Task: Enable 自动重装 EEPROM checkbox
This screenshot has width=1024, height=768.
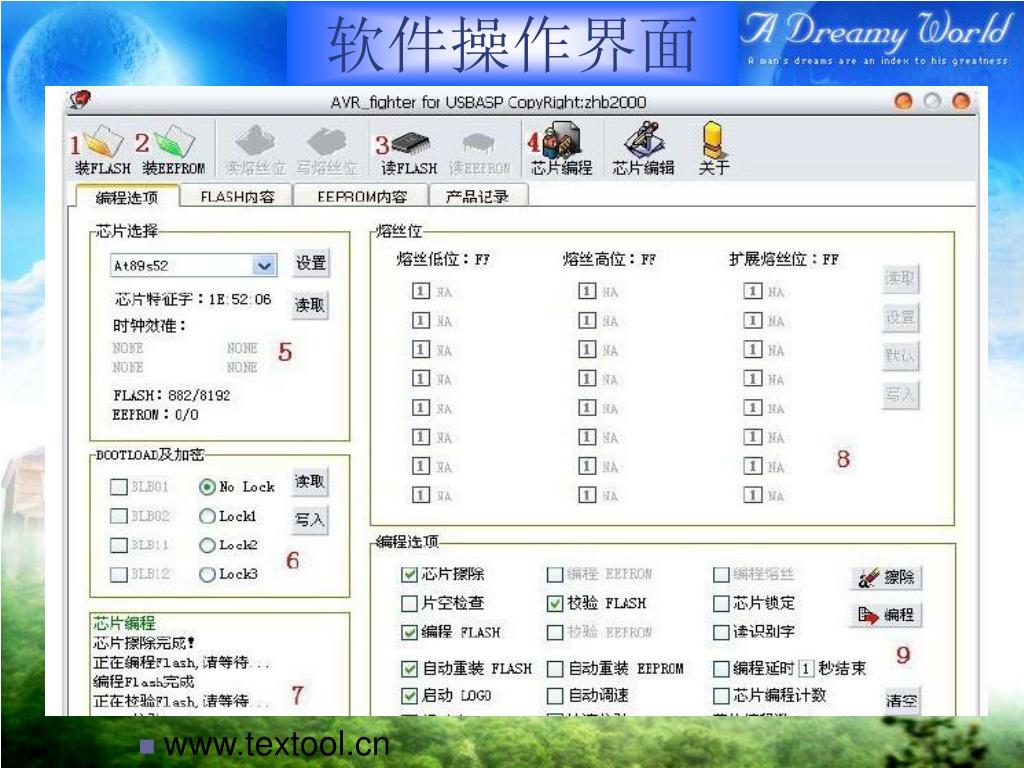Action: tap(554, 669)
